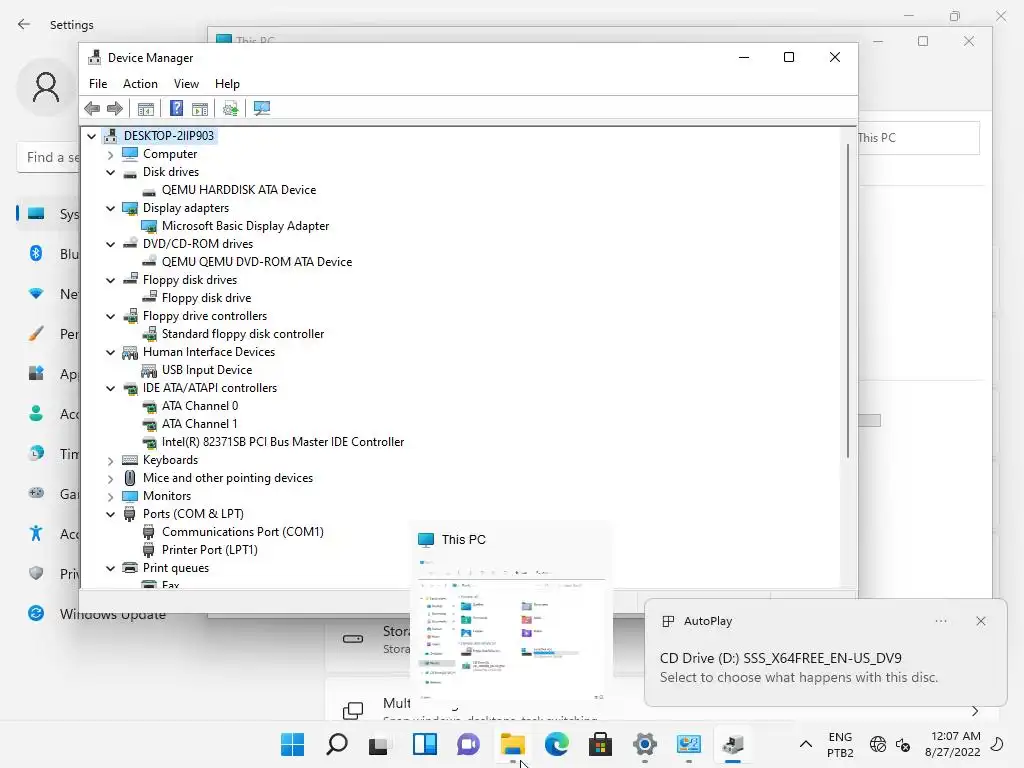The image size is (1024, 768).
Task: Click the blue question mark Help toolbar icon
Action: click(x=176, y=108)
